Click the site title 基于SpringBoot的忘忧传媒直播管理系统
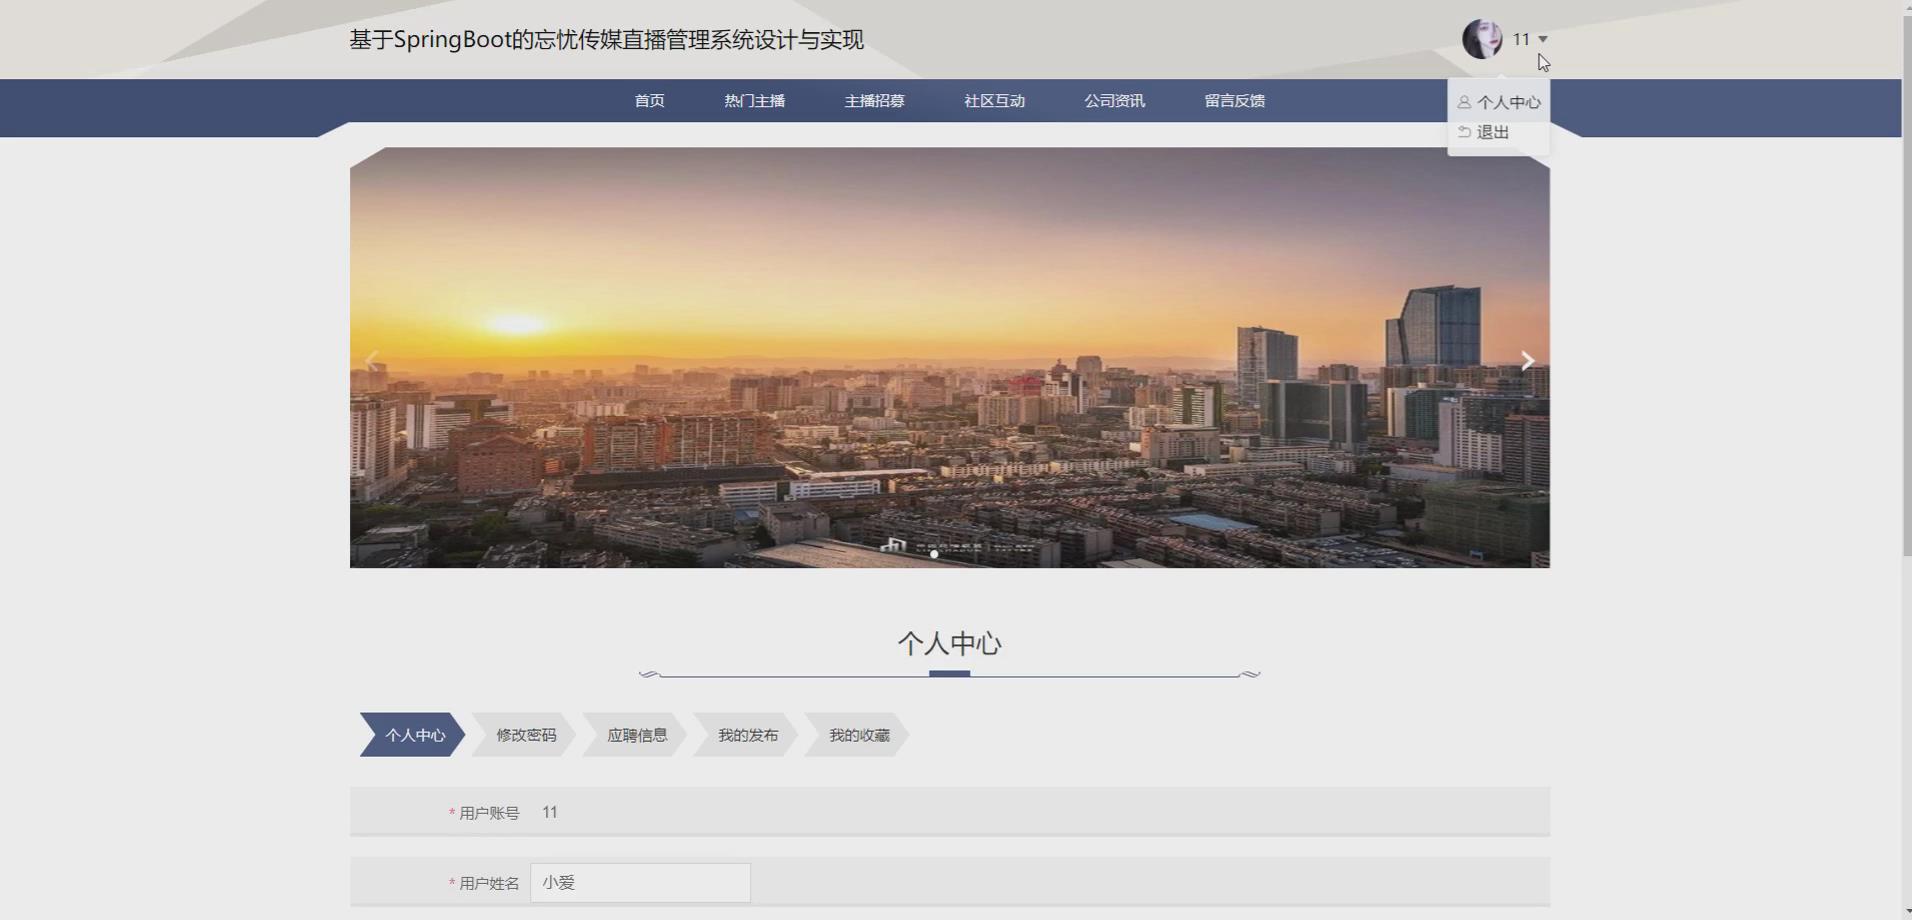Viewport: 1912px width, 920px height. coord(607,40)
